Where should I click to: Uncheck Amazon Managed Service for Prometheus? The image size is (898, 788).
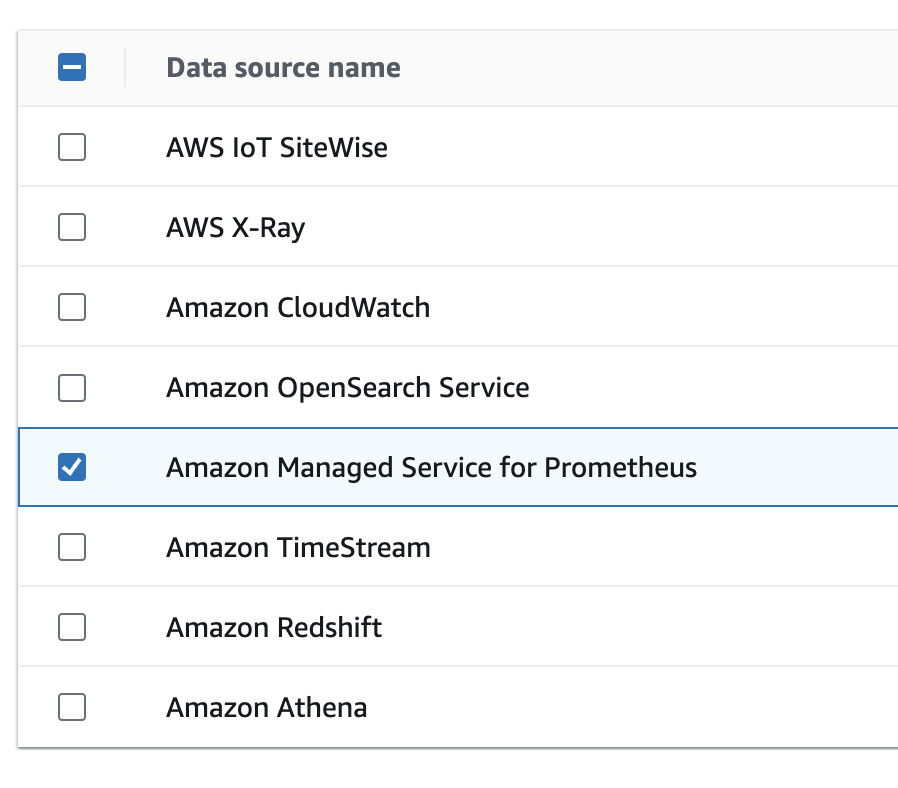click(x=72, y=467)
